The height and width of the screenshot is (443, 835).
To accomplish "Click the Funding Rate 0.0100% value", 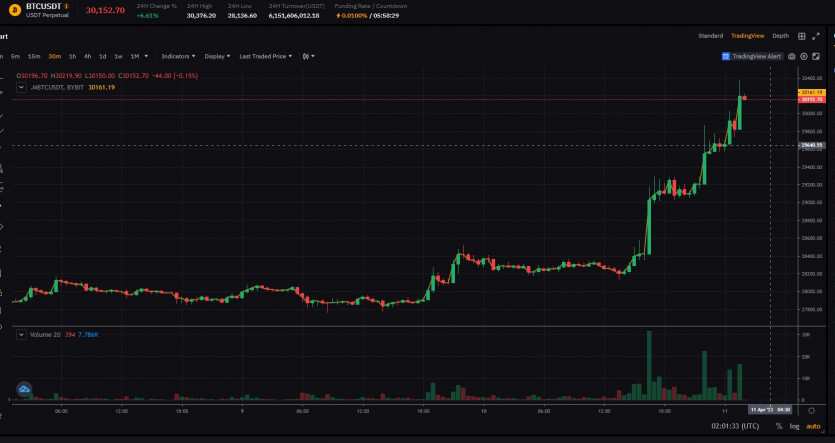I will coord(354,15).
